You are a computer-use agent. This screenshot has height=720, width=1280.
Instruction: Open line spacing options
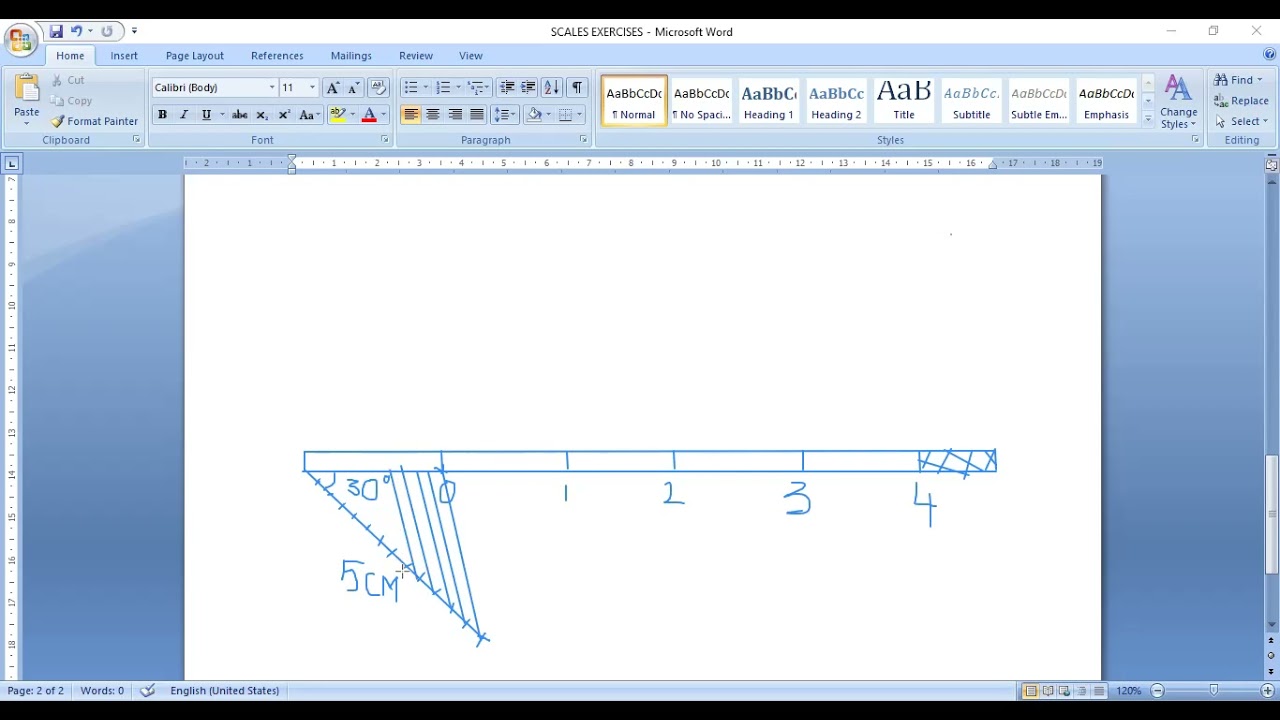click(x=504, y=115)
